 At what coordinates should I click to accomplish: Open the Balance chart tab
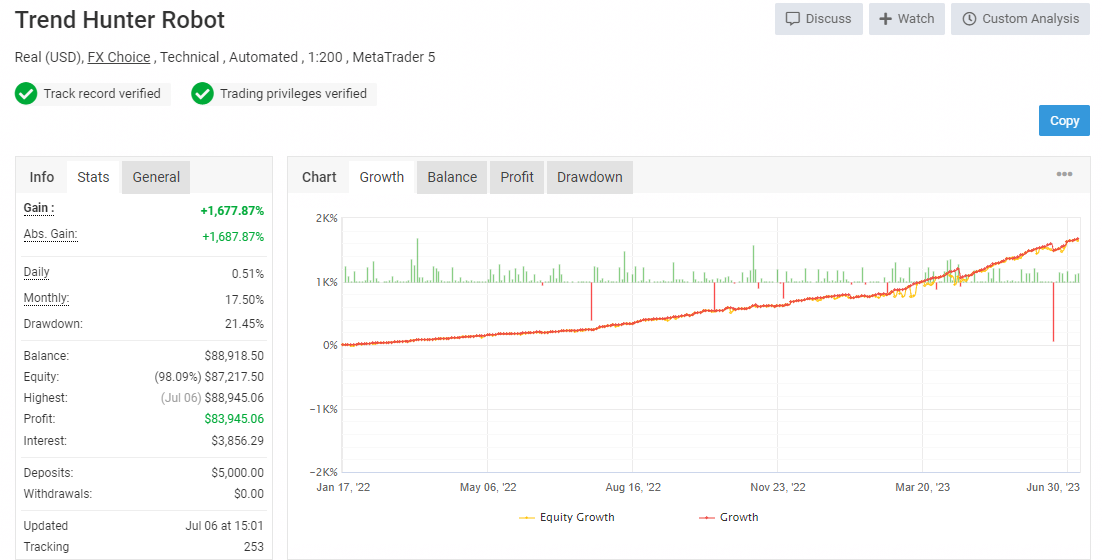452,177
